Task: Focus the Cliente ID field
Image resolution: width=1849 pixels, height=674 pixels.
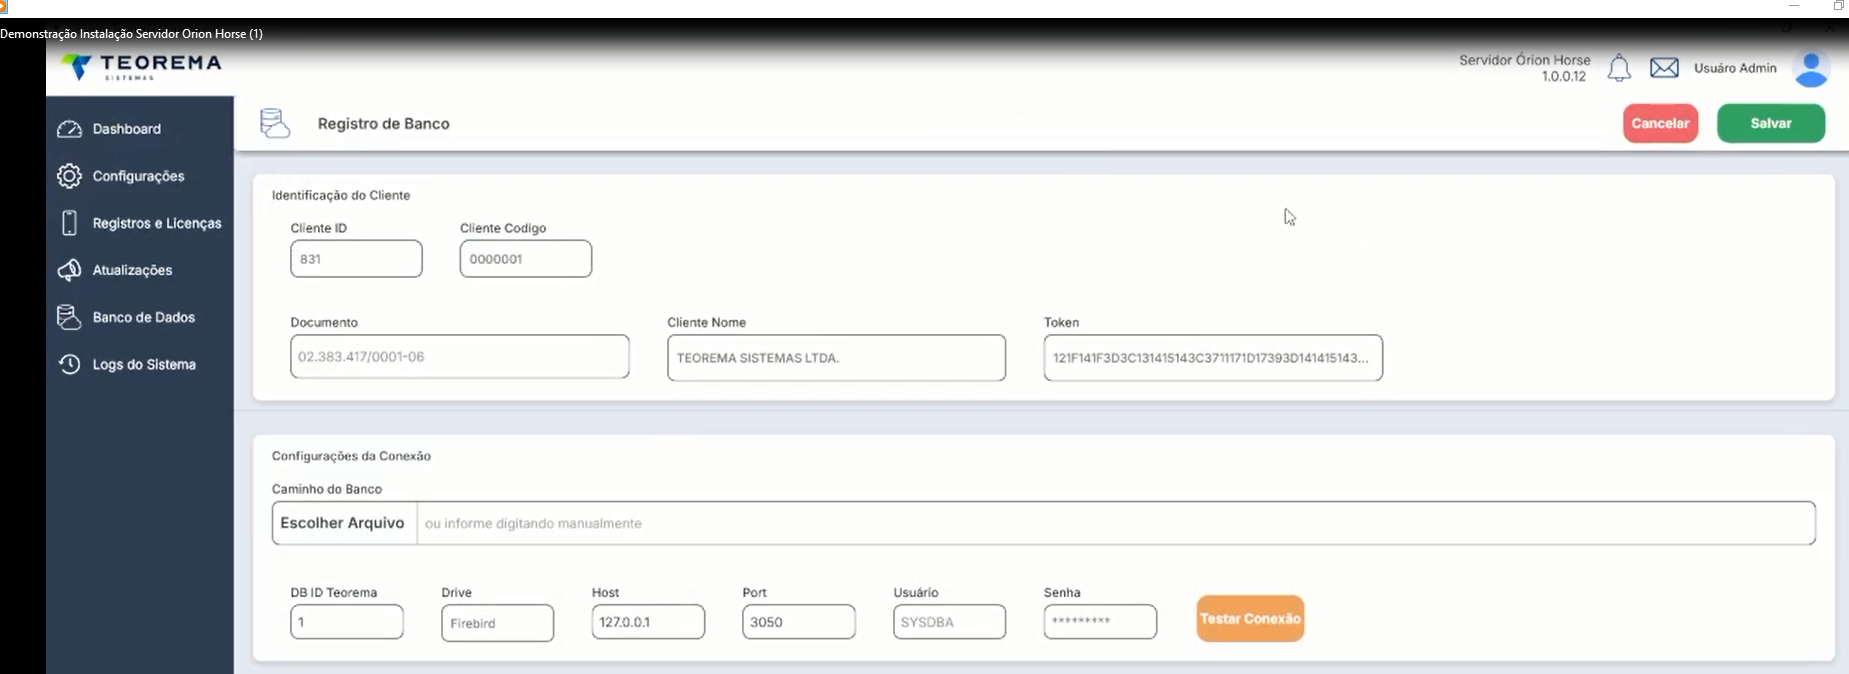Action: (x=356, y=259)
